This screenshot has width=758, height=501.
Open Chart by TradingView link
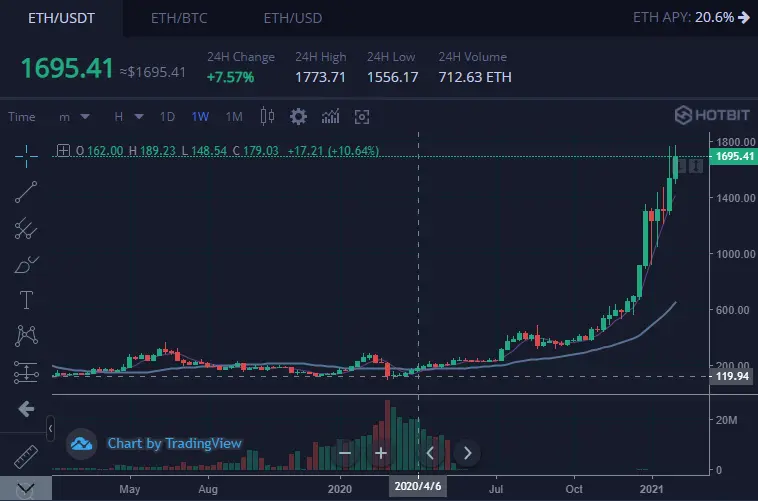175,443
